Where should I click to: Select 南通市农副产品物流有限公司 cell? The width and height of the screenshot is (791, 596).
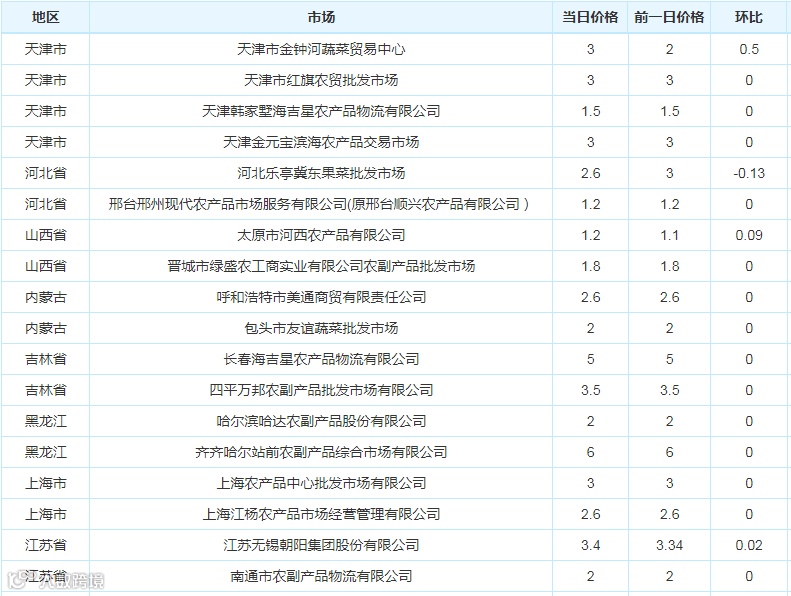pyautogui.click(x=321, y=576)
